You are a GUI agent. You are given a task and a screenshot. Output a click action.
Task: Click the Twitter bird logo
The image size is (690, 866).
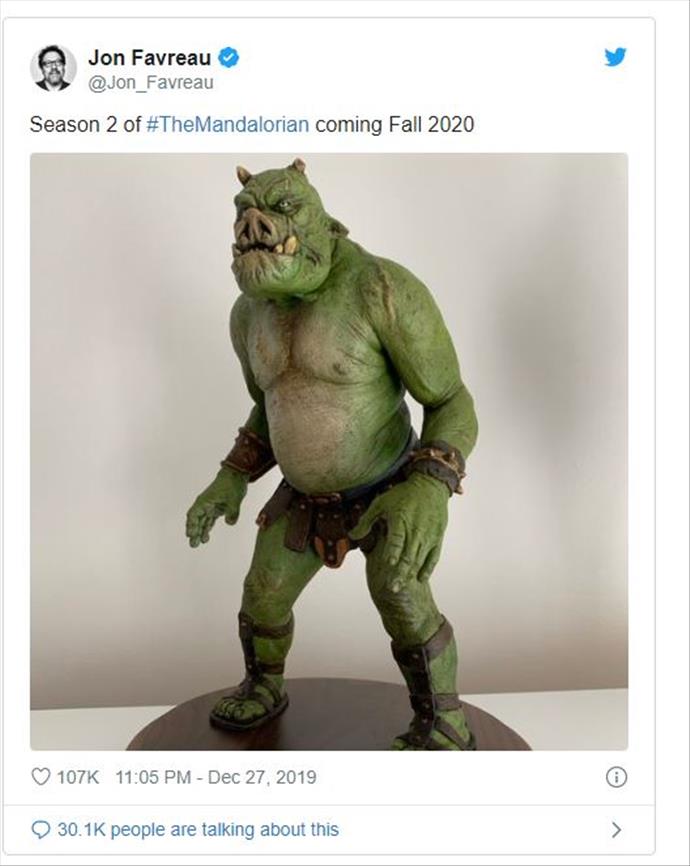(615, 57)
